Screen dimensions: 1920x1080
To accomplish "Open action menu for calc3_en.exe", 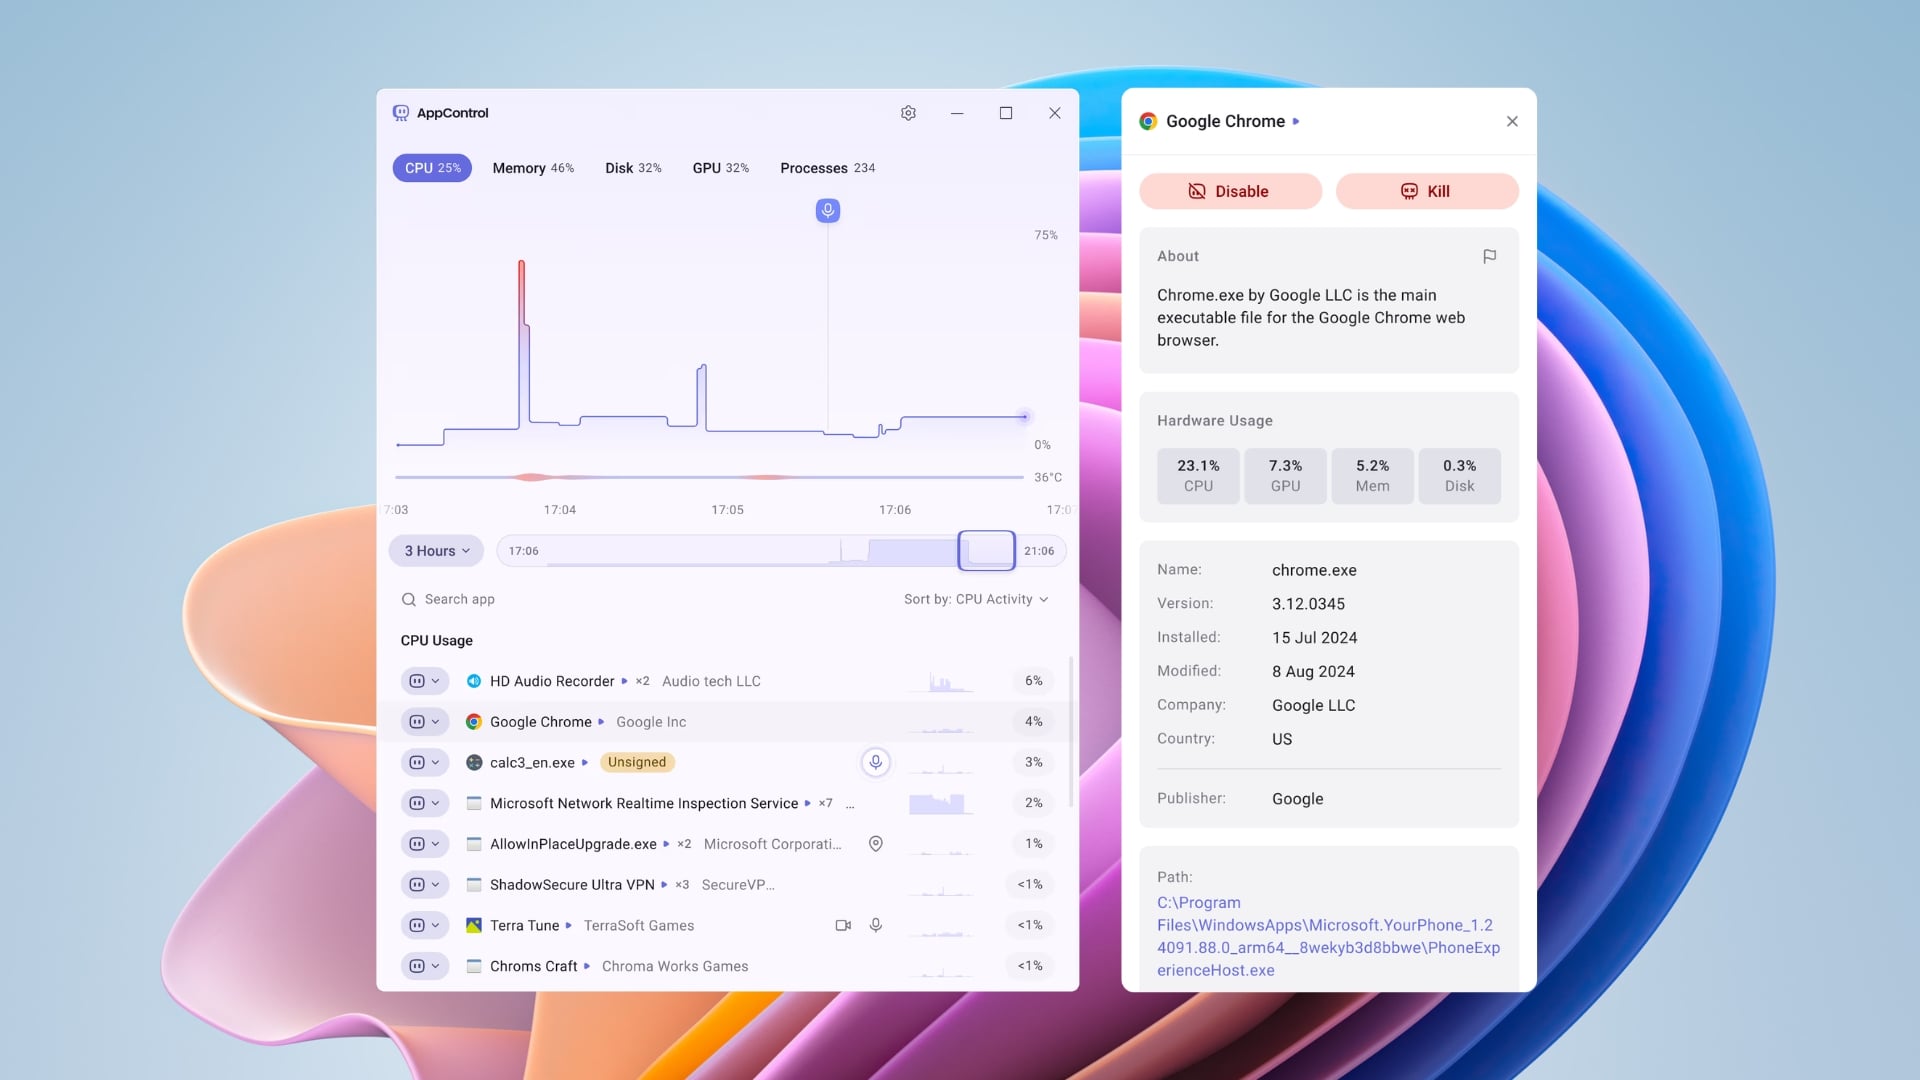I will pyautogui.click(x=425, y=762).
